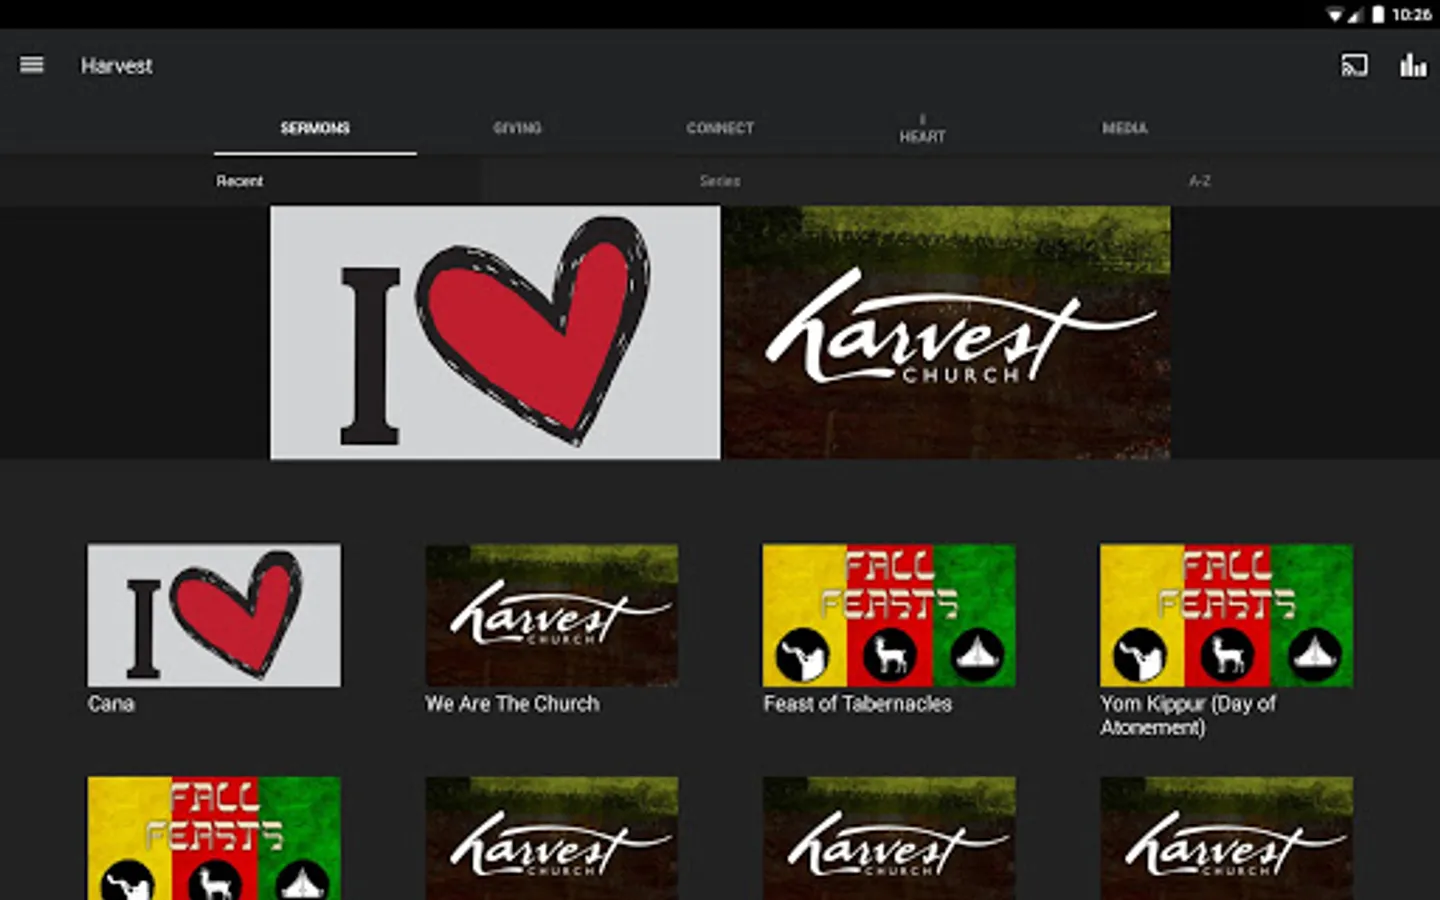
Task: Open the Yom Kippur sermon thumbnail
Action: pyautogui.click(x=1227, y=615)
